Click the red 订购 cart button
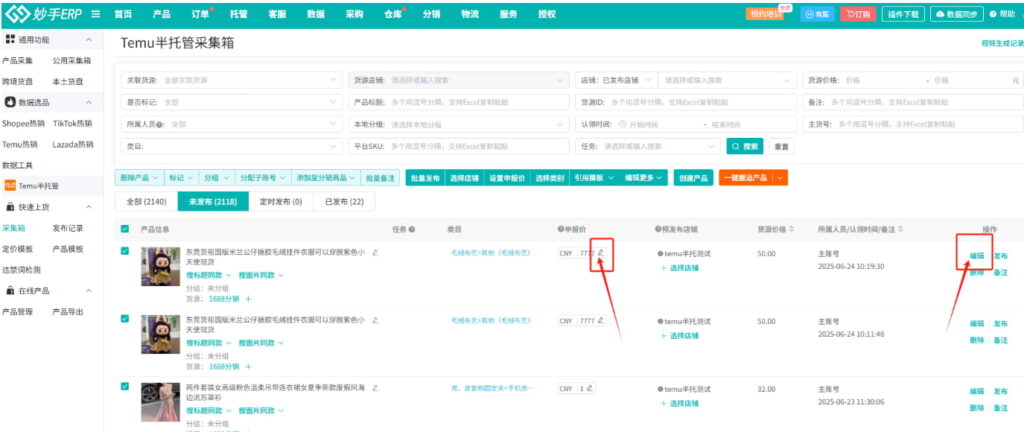The image size is (1024, 432). click(858, 14)
